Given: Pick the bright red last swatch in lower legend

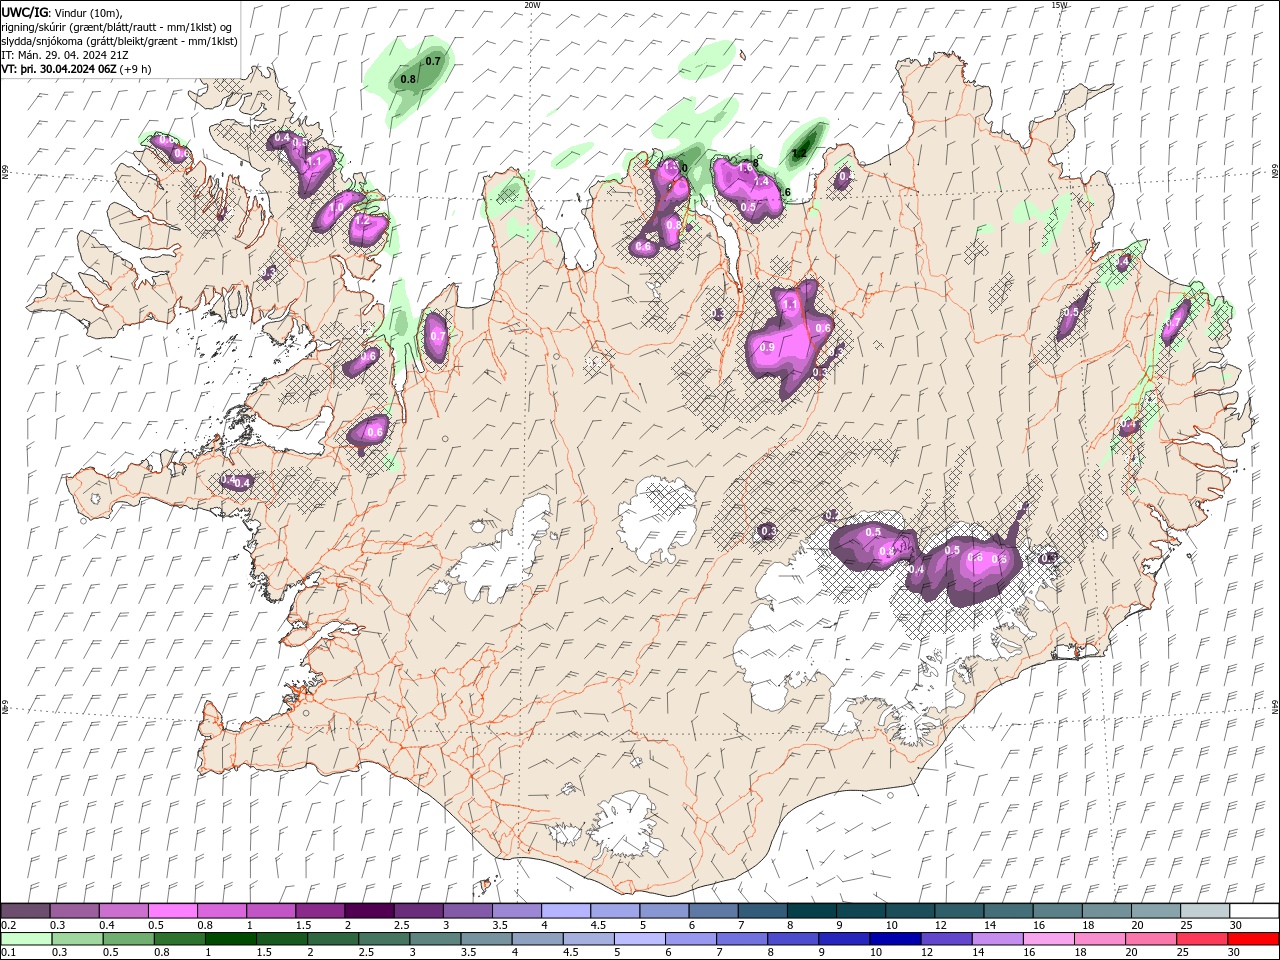Looking at the screenshot, I should pos(1253,939).
